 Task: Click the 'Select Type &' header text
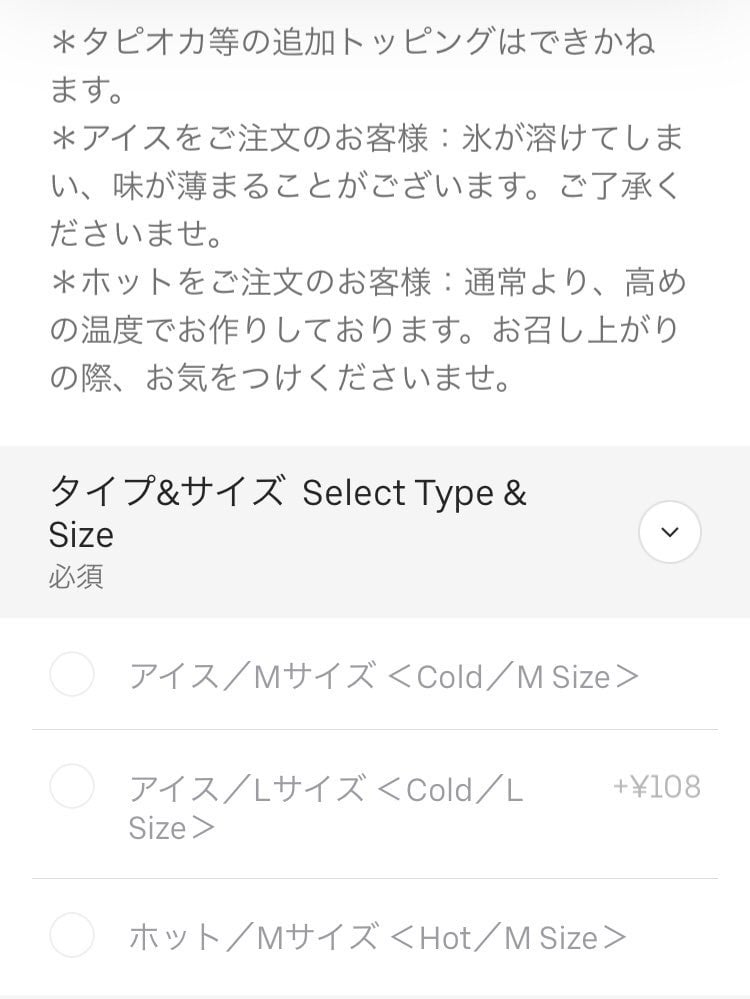(414, 493)
